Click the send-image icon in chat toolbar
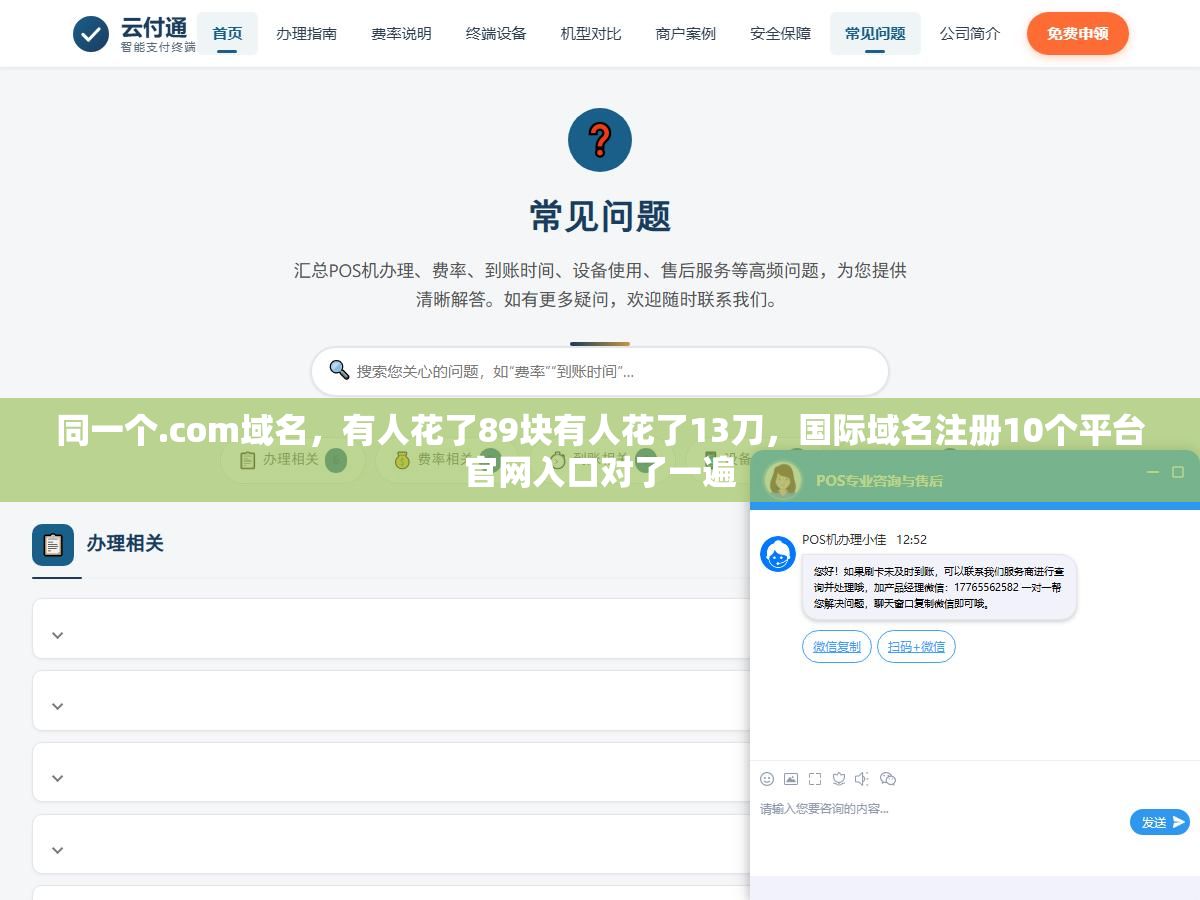The width and height of the screenshot is (1200, 900). 791,779
